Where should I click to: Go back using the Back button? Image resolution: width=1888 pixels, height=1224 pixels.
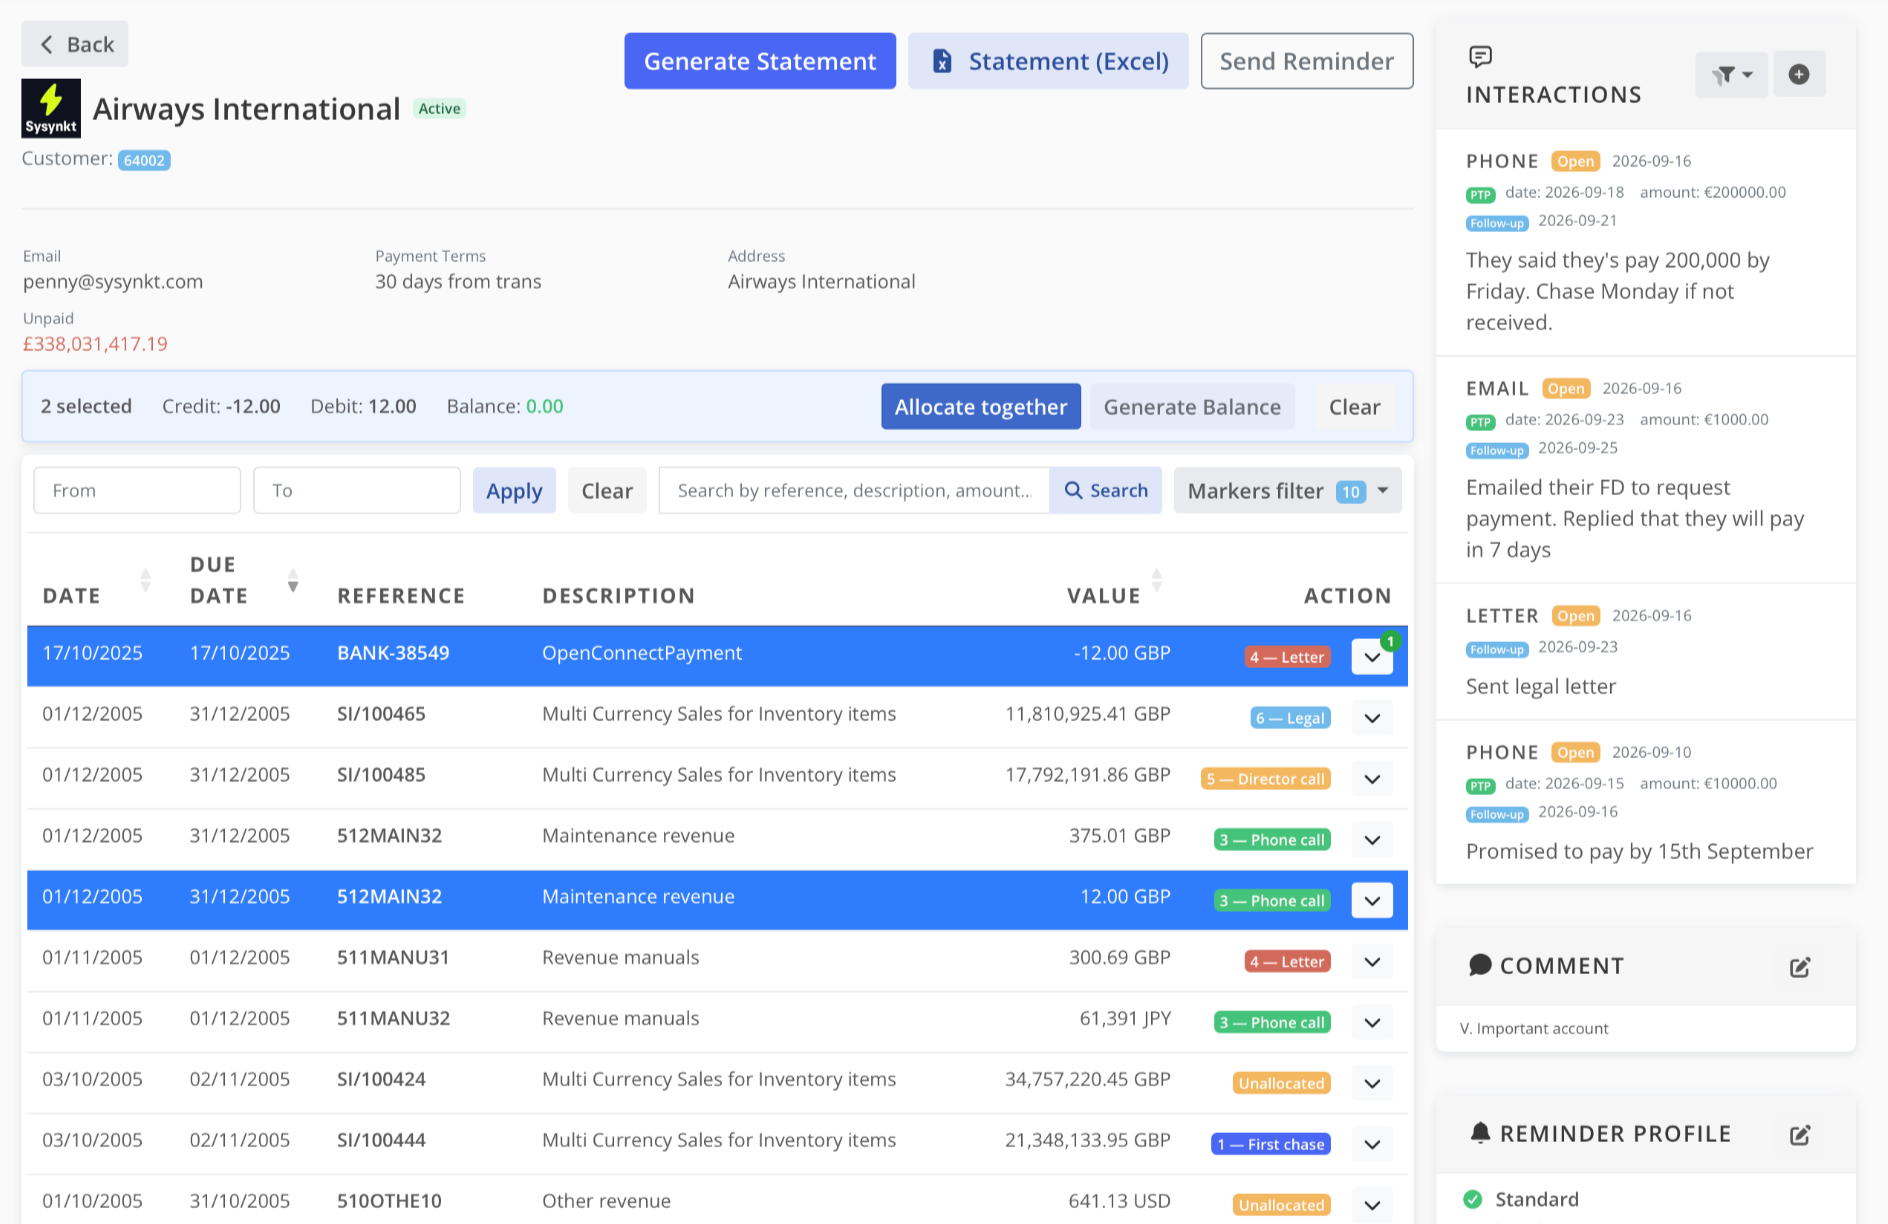point(75,44)
